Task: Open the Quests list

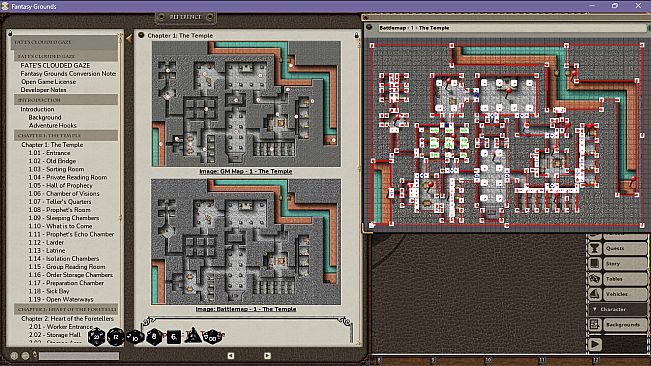Action: tap(624, 248)
